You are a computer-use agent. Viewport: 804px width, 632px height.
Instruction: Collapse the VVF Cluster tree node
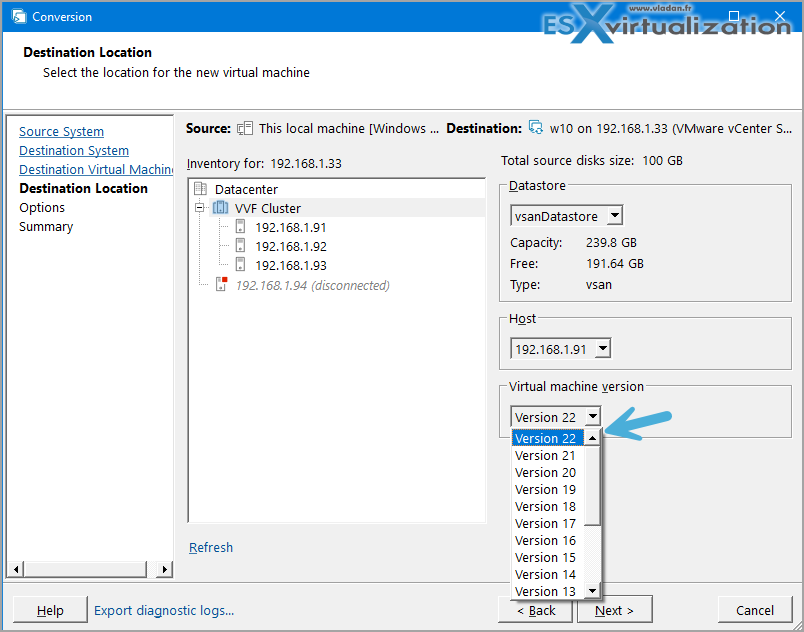tap(199, 208)
